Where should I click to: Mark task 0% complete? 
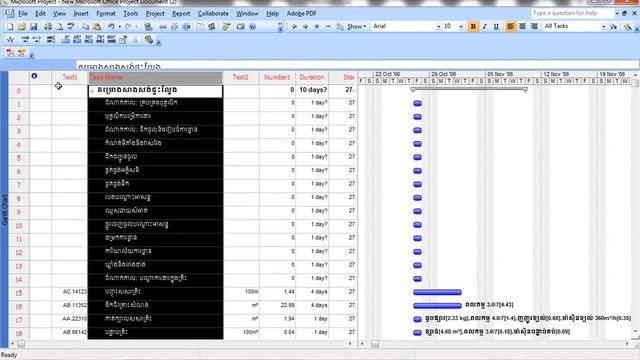point(65,40)
